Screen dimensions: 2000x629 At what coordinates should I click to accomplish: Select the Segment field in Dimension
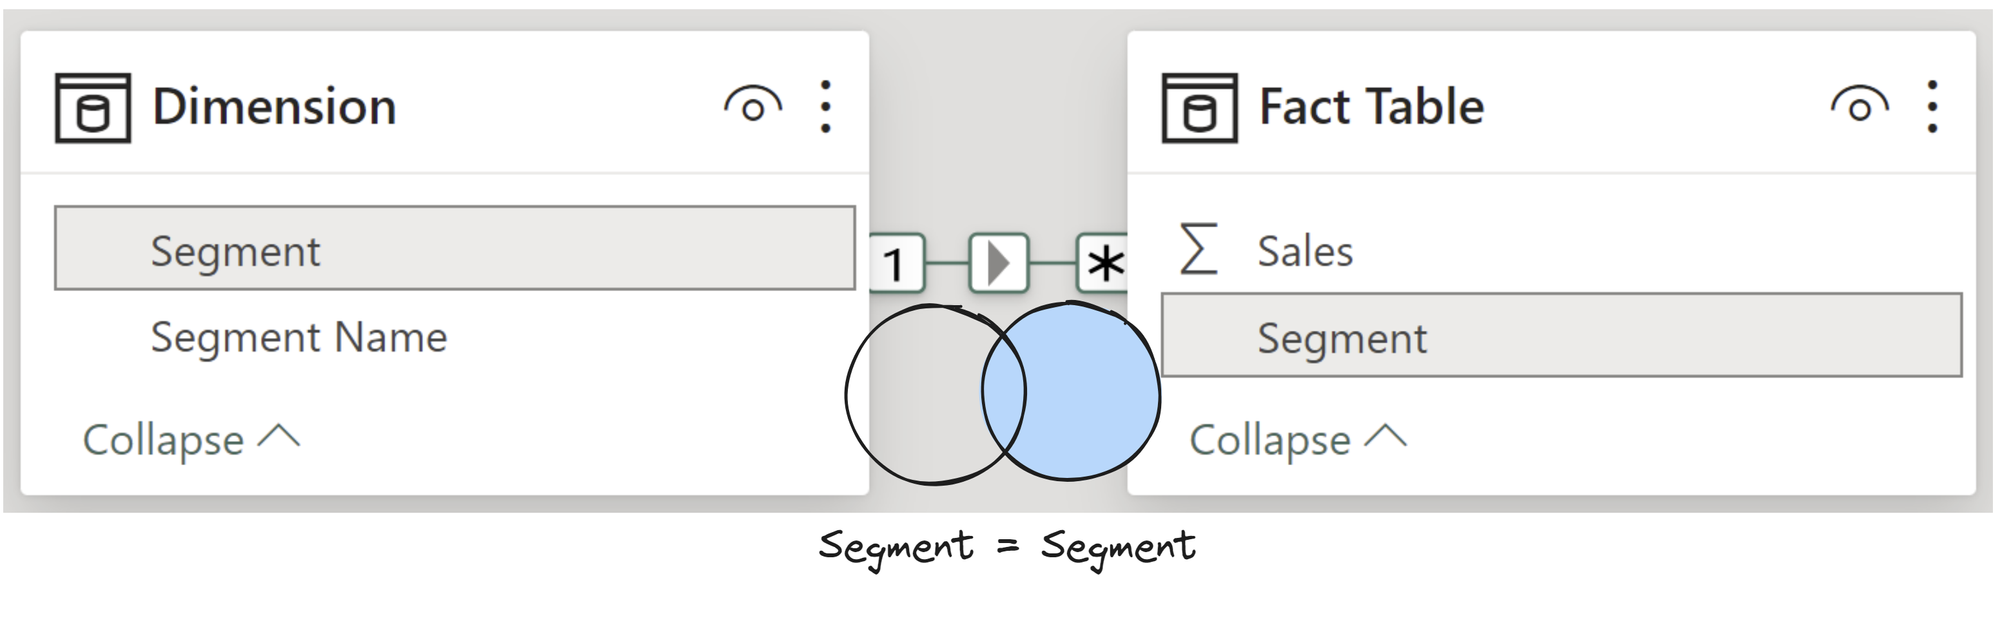point(454,249)
